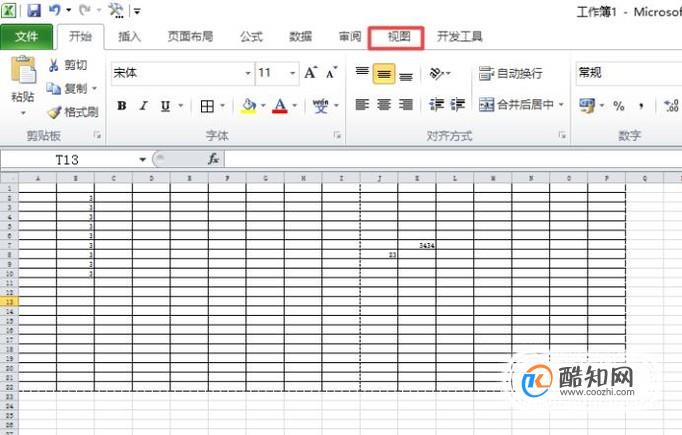Insert function with fx button
Screen dimensions: 682x435
coord(213,159)
